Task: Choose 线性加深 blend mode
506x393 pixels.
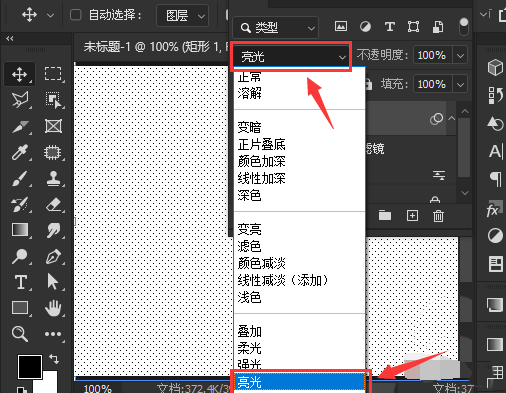Action: coord(300,179)
